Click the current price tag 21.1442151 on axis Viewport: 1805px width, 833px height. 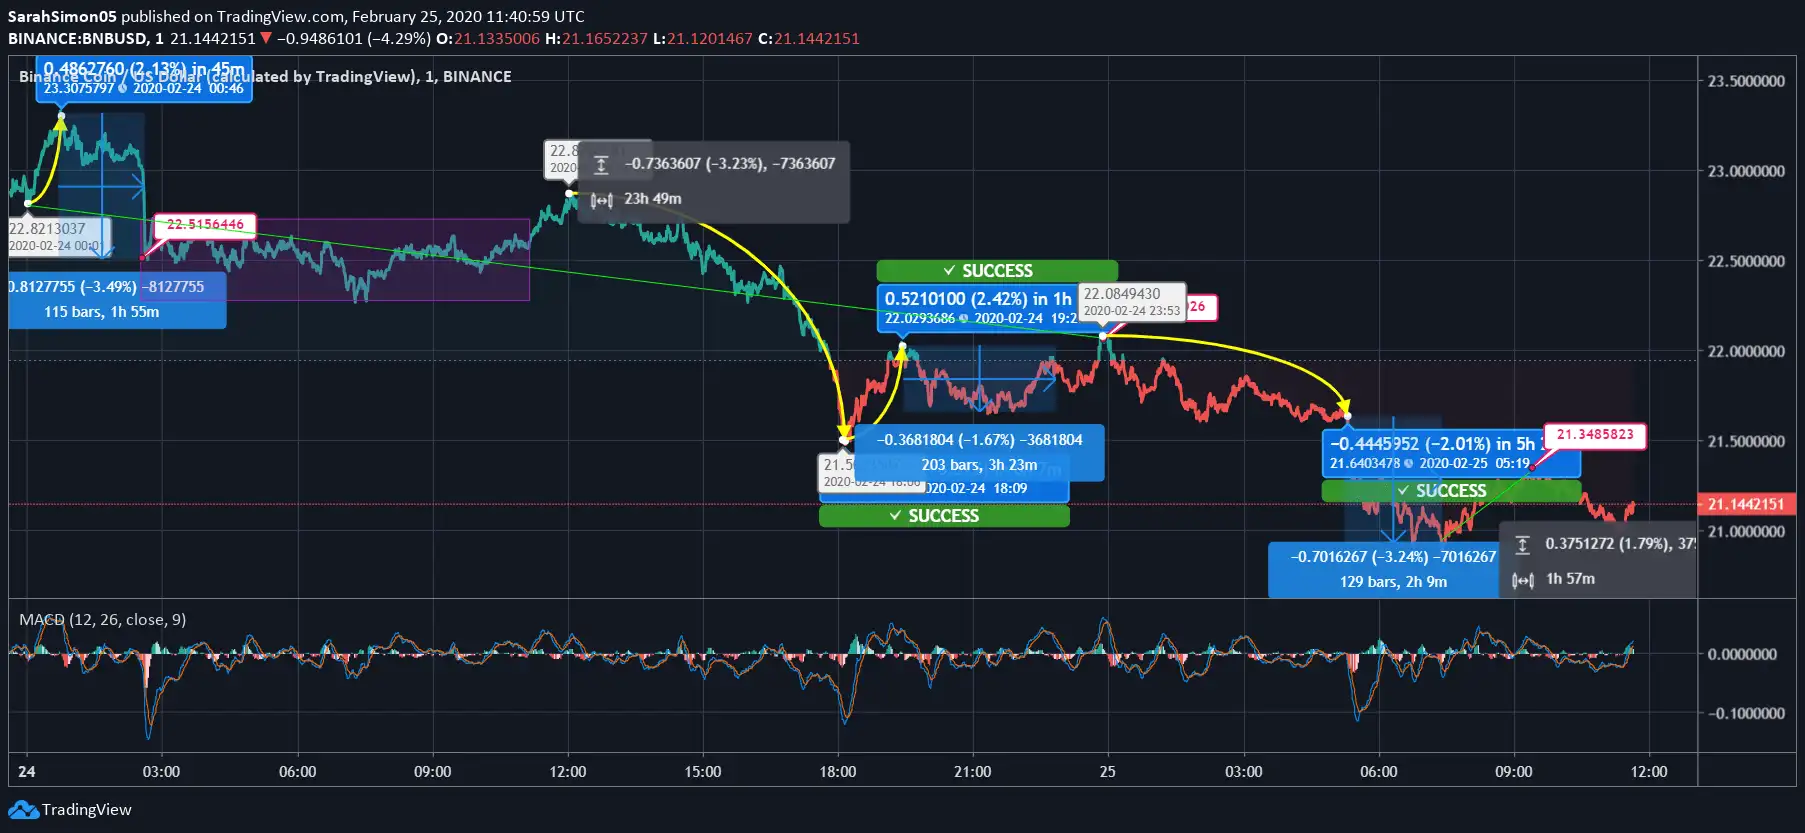click(1745, 504)
